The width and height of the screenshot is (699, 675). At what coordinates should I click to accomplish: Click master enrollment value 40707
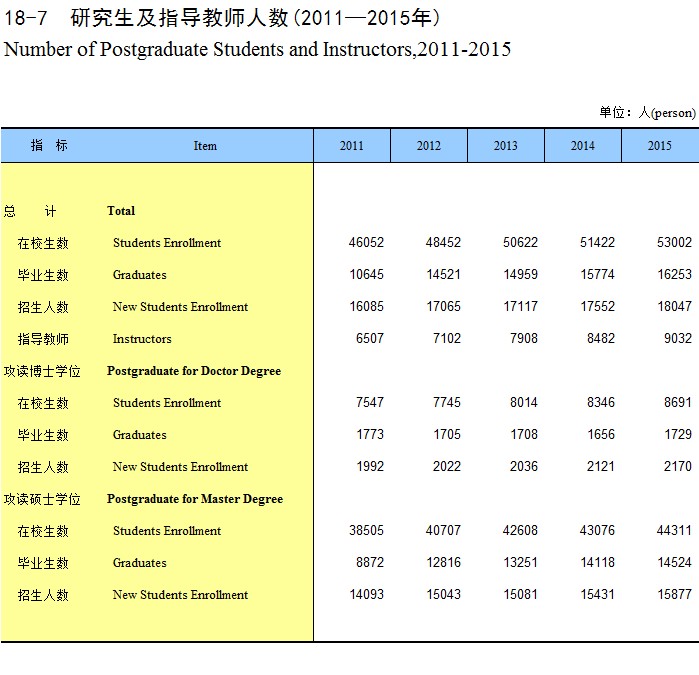coord(443,530)
